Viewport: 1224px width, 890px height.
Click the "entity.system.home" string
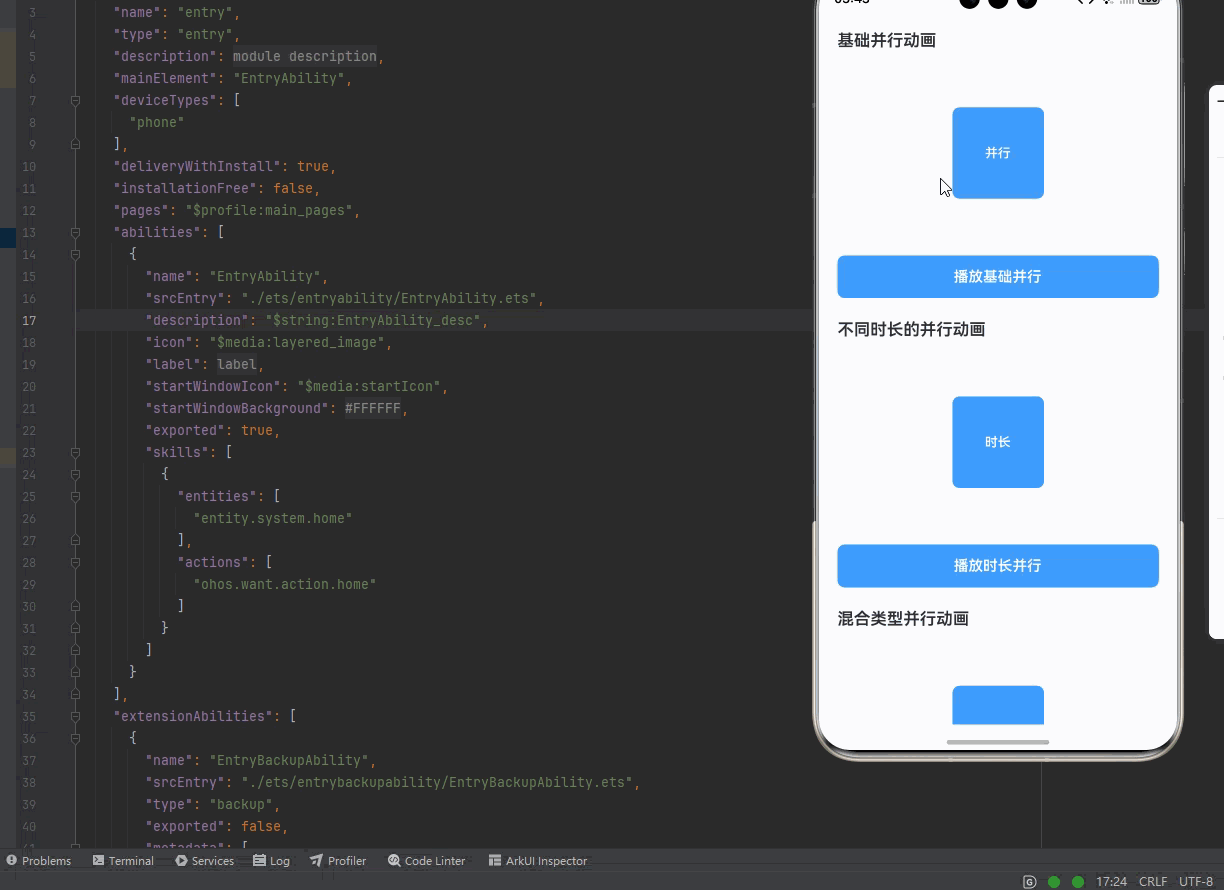click(x=273, y=518)
